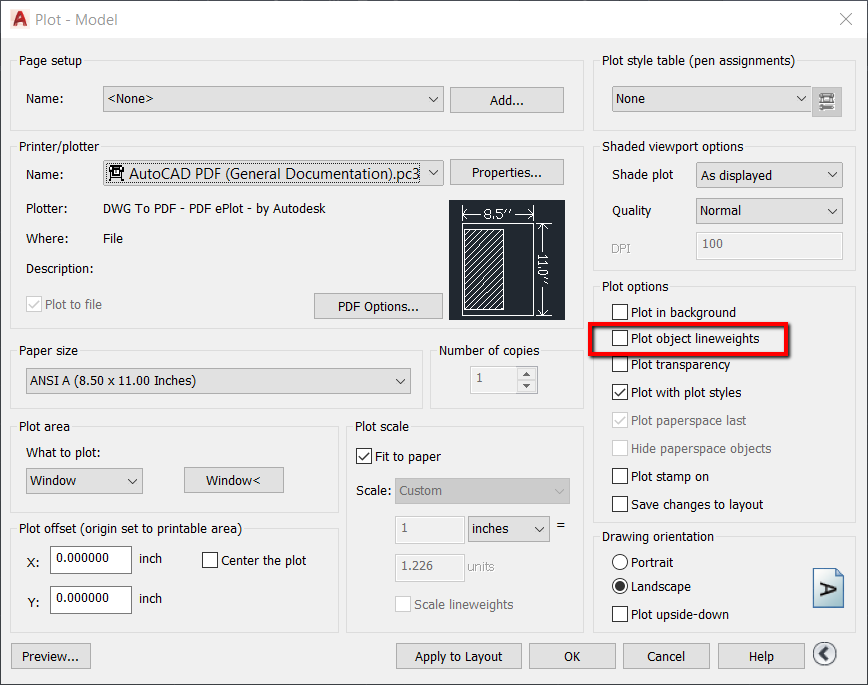Uncheck Plot with plot styles
Screen dimensions: 868x685
point(618,393)
